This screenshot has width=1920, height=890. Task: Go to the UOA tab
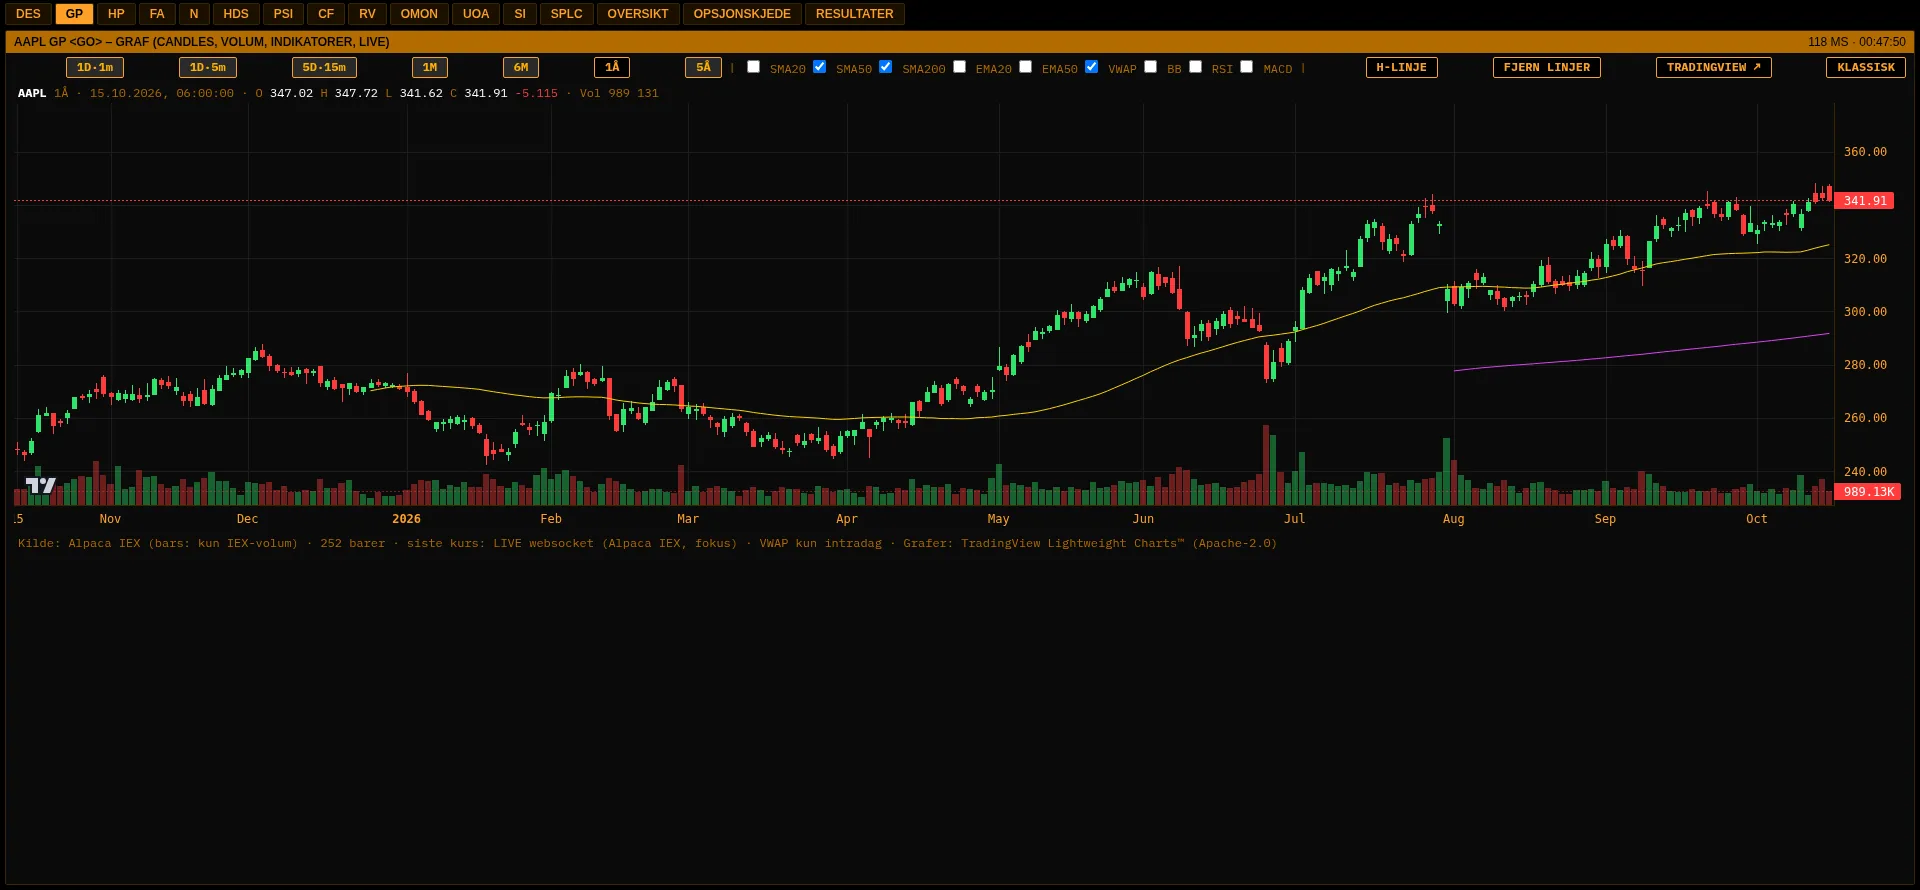click(476, 14)
